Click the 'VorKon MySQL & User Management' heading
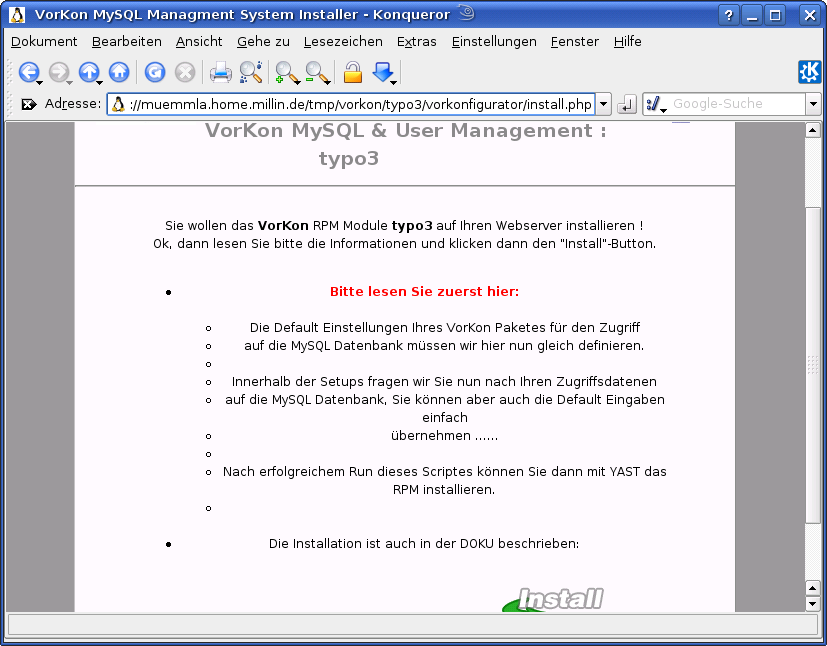The image size is (827, 646). pyautogui.click(x=406, y=130)
